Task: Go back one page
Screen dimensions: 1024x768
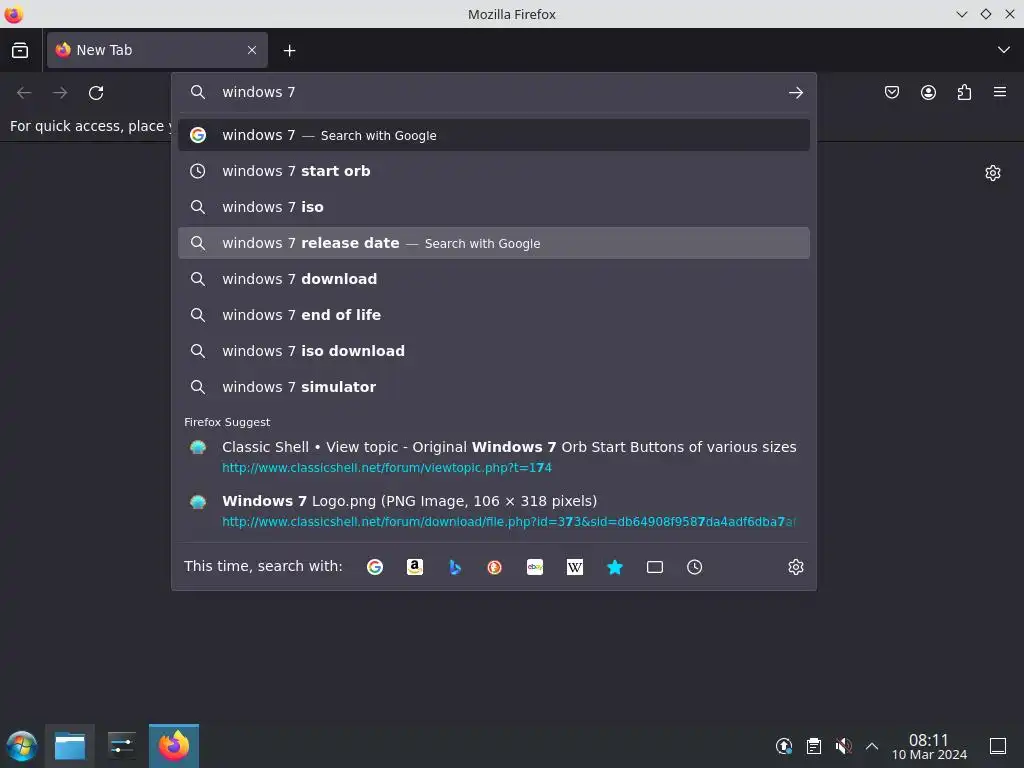Action: pos(24,93)
